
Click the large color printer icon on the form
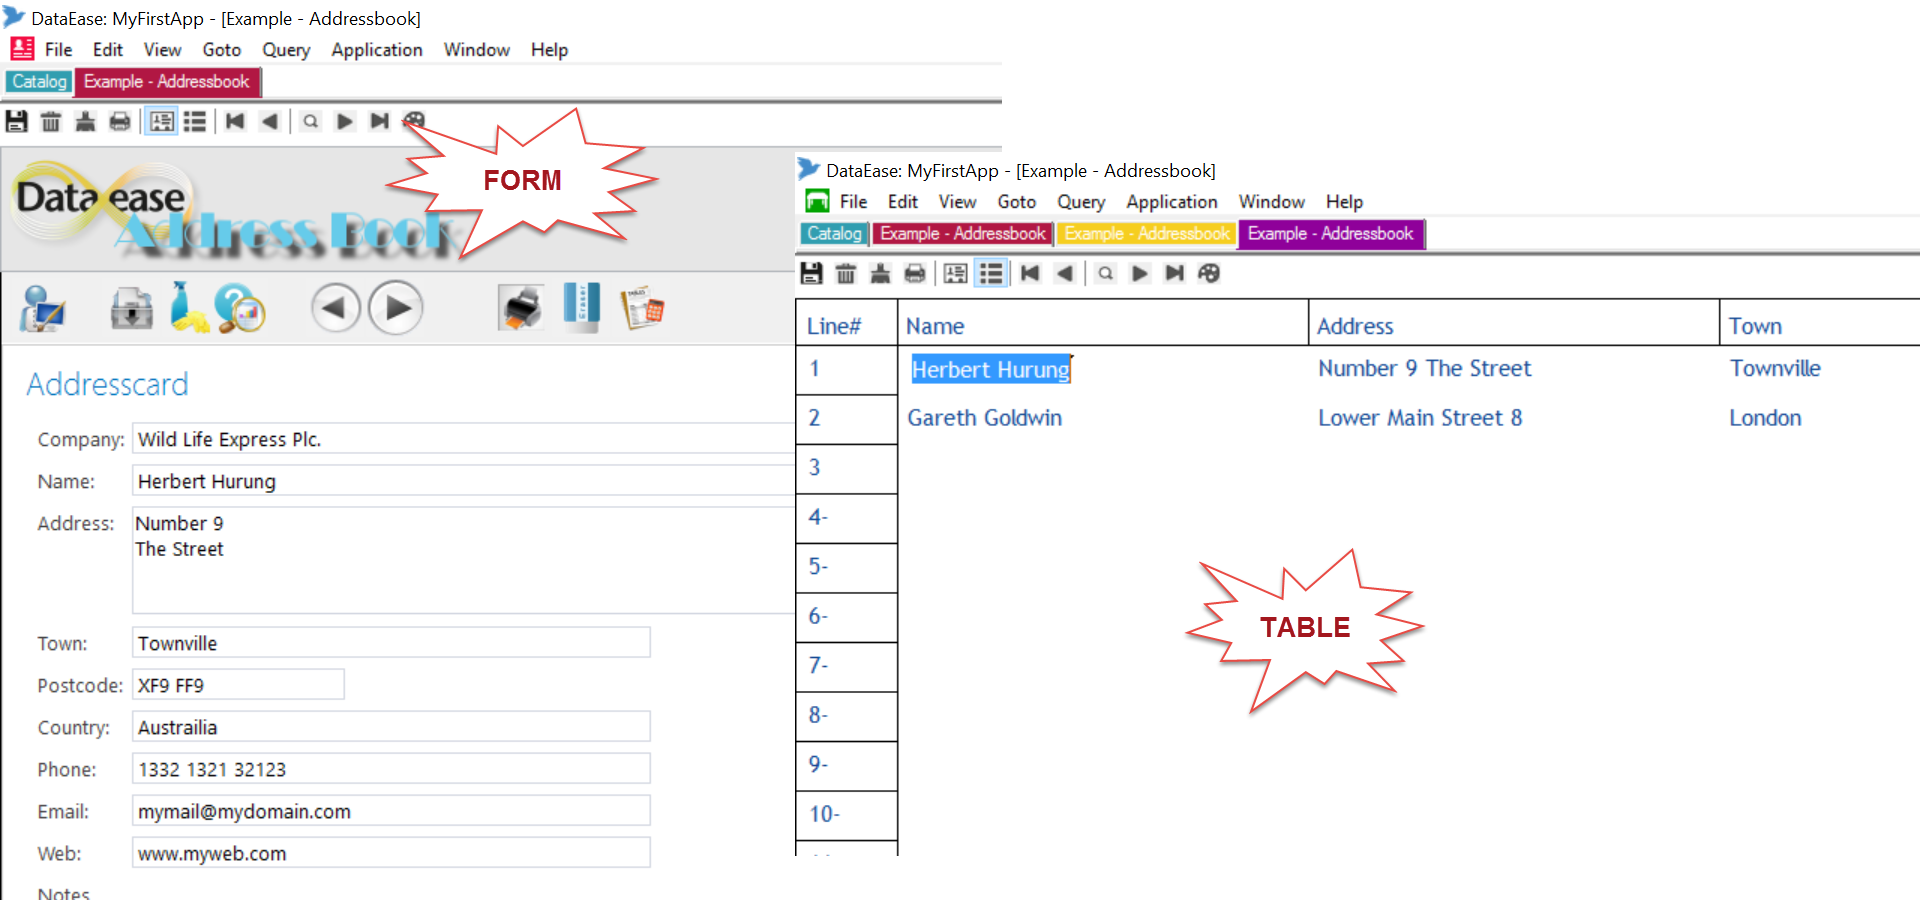pos(521,307)
